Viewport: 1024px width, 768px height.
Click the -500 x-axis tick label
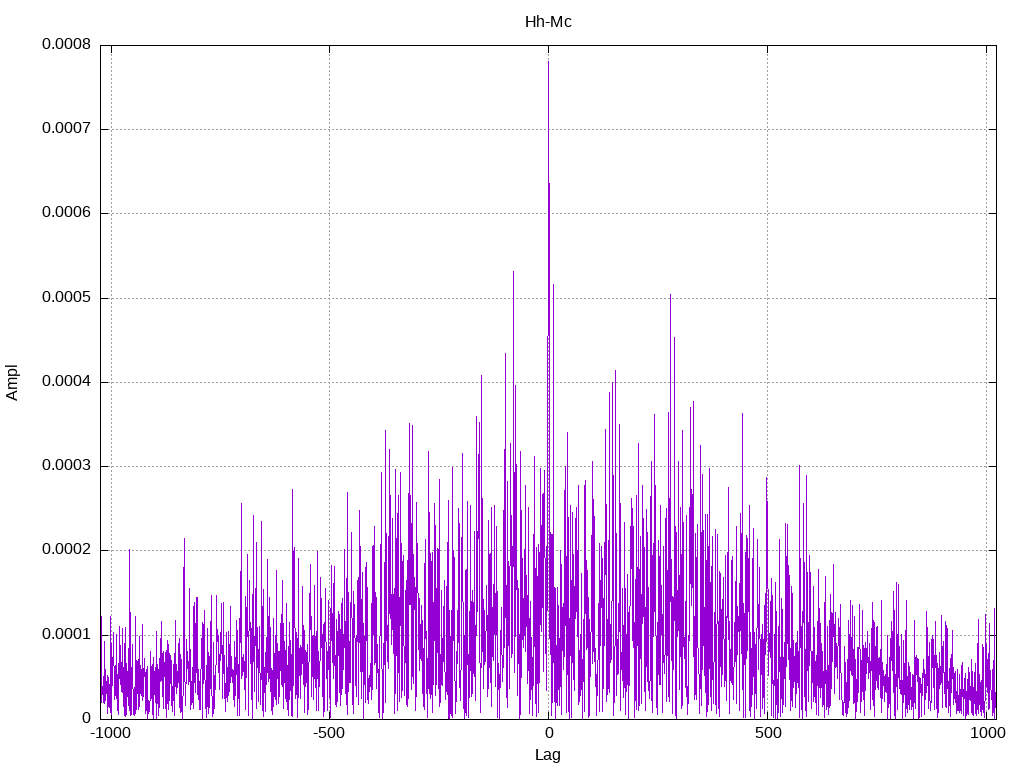click(x=328, y=733)
